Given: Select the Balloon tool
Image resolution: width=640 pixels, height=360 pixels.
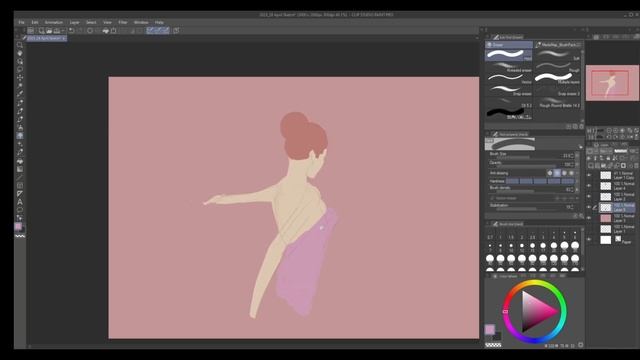Looking at the screenshot, I should point(20,210).
